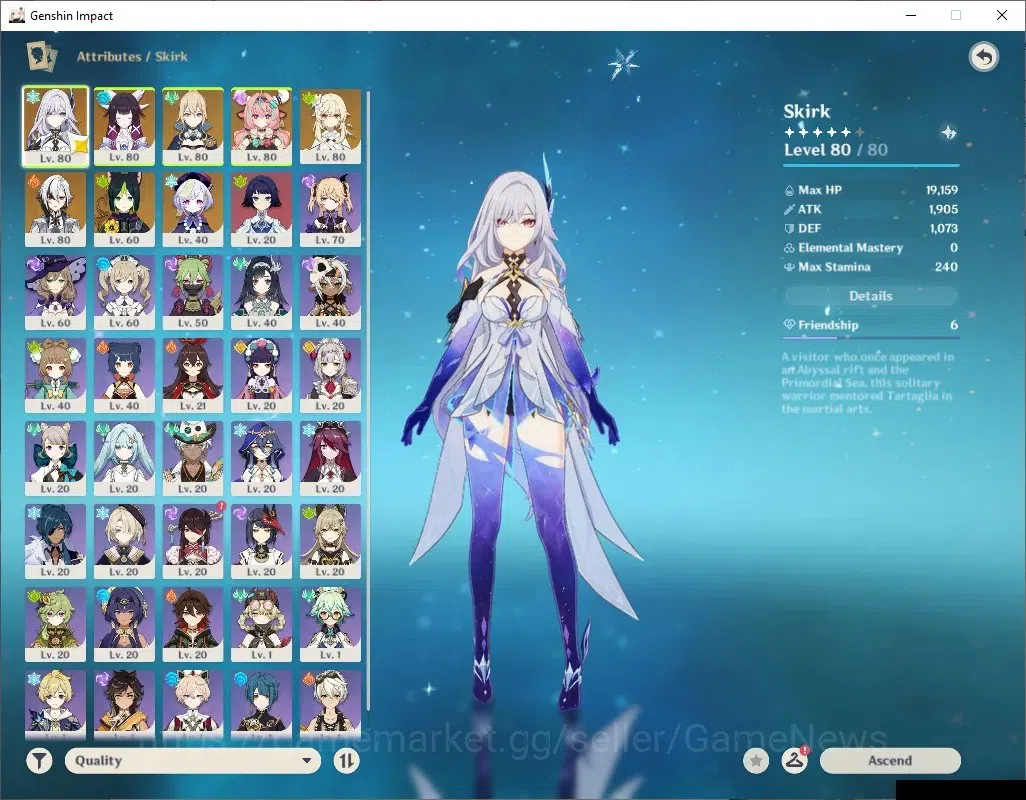
Task: Select Xingqiu's partially visible portrait card
Action: click(x=262, y=703)
